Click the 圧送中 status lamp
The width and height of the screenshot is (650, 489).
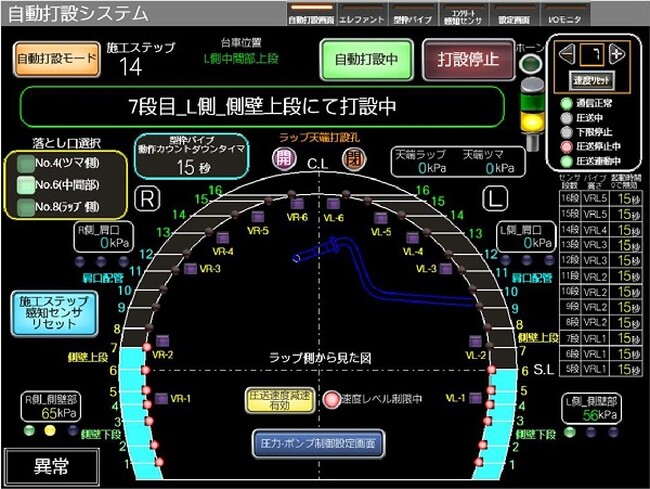tap(567, 118)
